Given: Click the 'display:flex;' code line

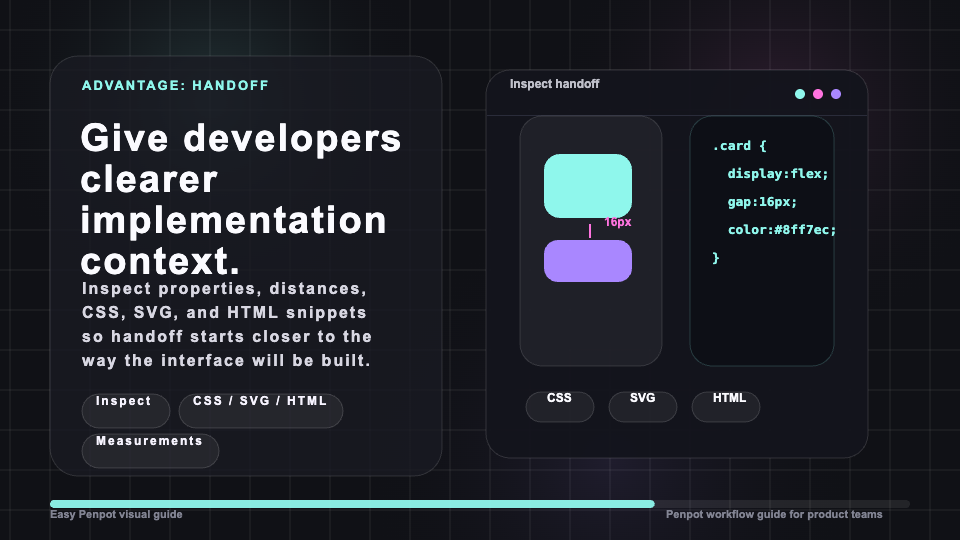Looking at the screenshot, I should click(778, 174).
